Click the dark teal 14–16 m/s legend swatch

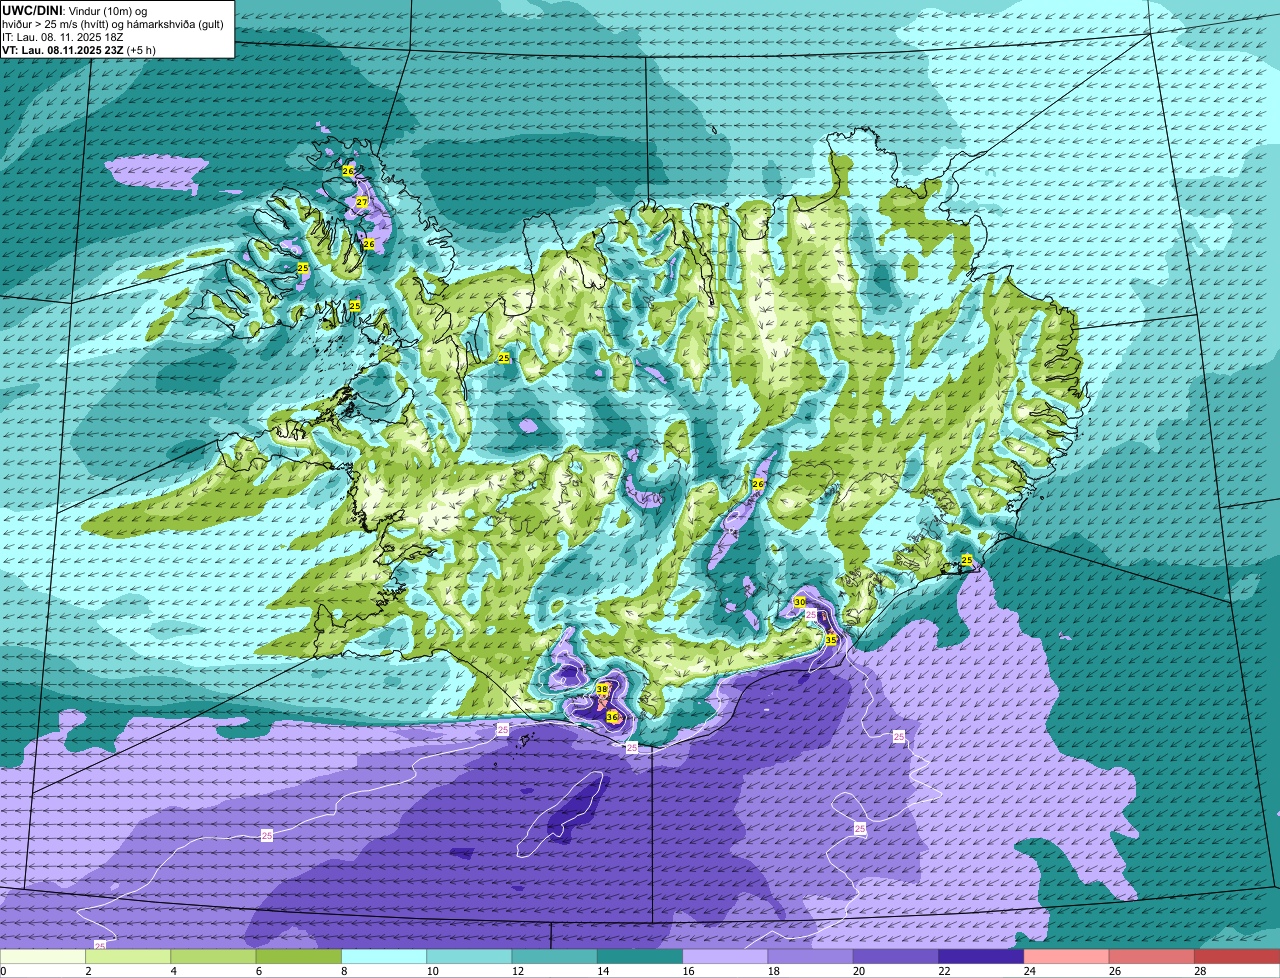pyautogui.click(x=640, y=956)
